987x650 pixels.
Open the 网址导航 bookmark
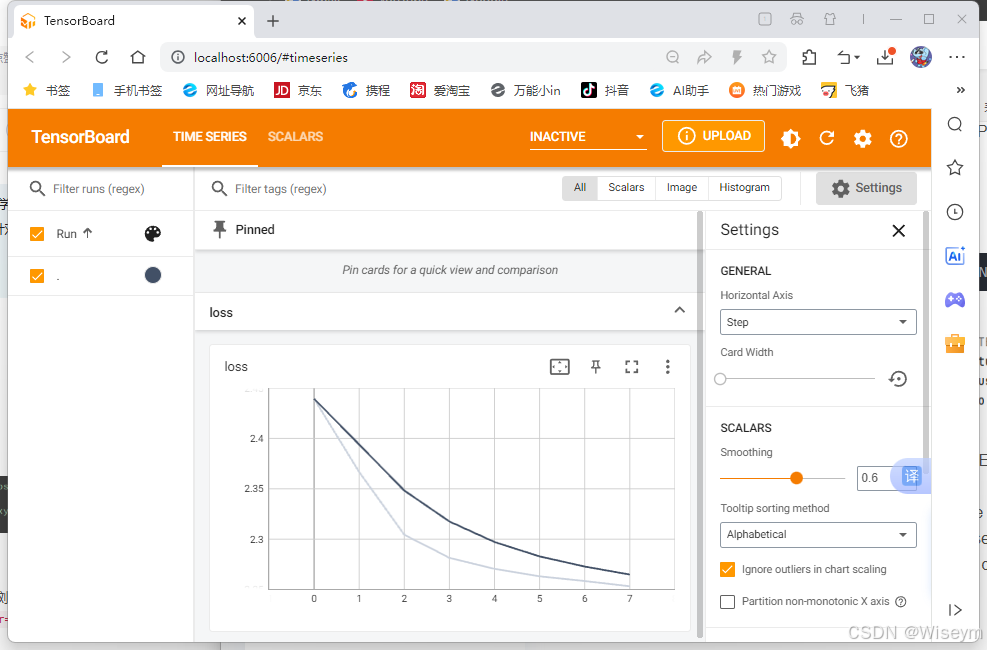218,91
